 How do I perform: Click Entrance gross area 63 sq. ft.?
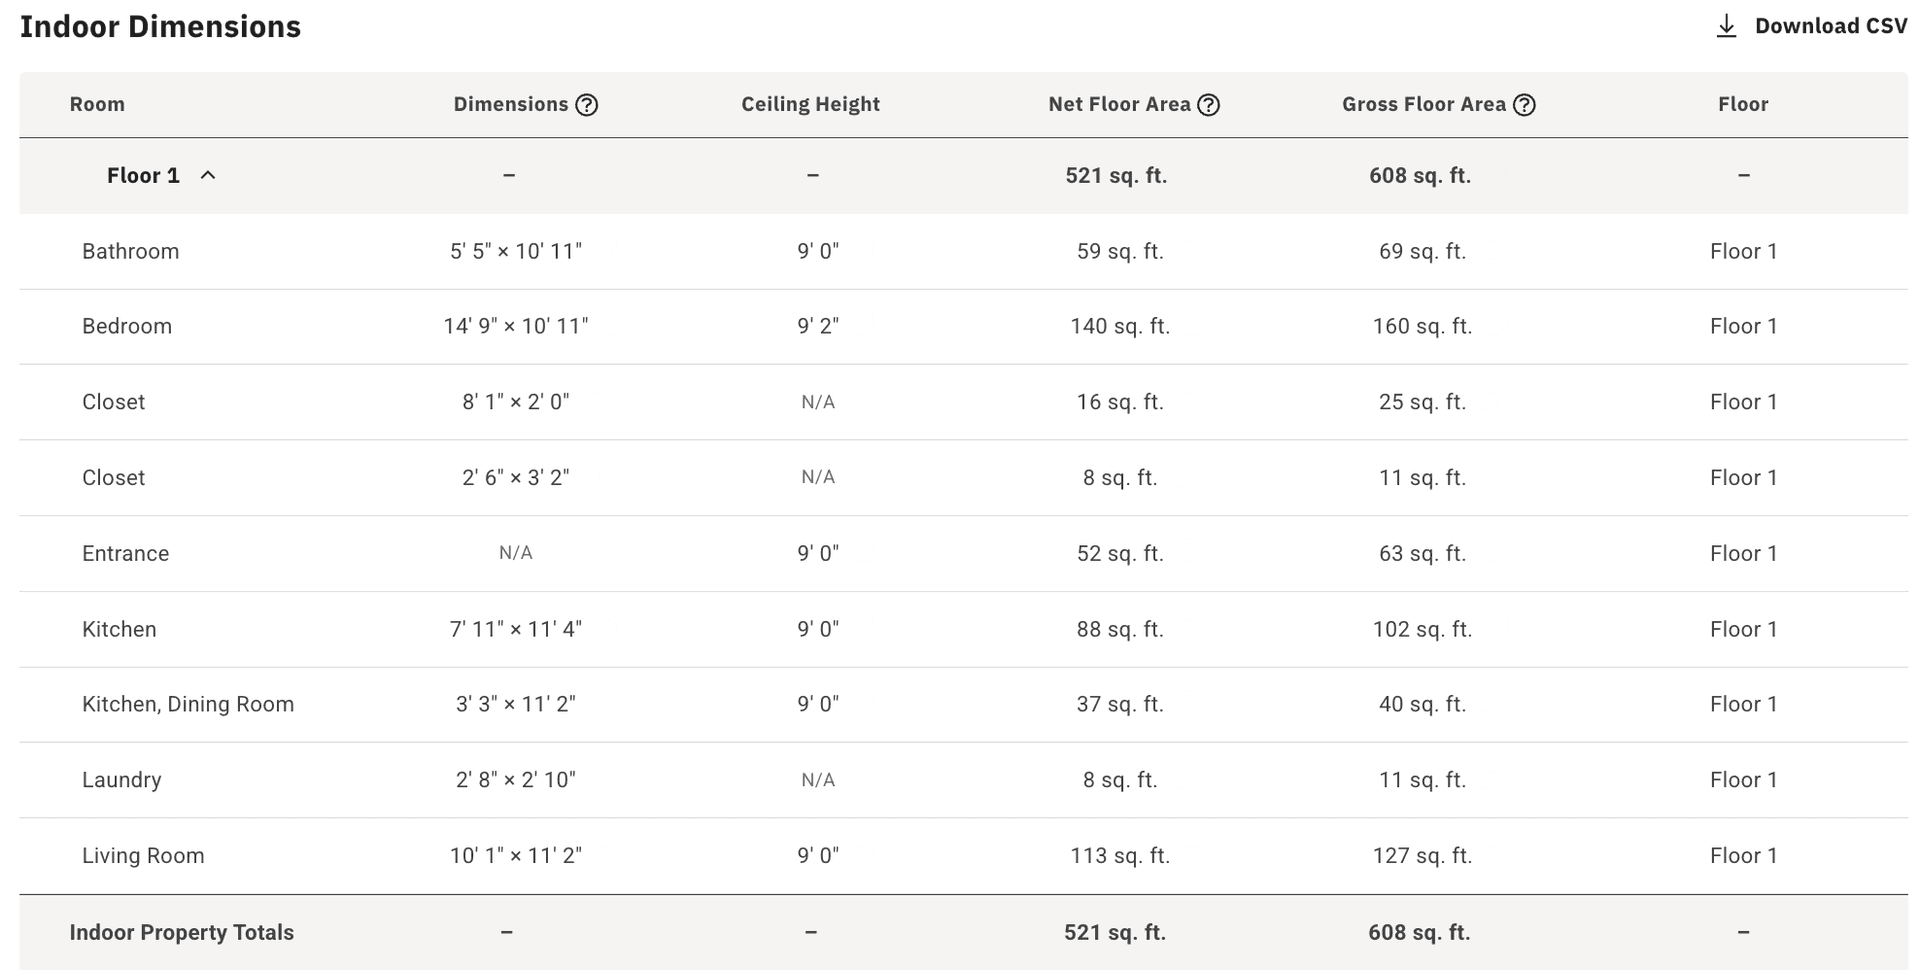(1422, 553)
